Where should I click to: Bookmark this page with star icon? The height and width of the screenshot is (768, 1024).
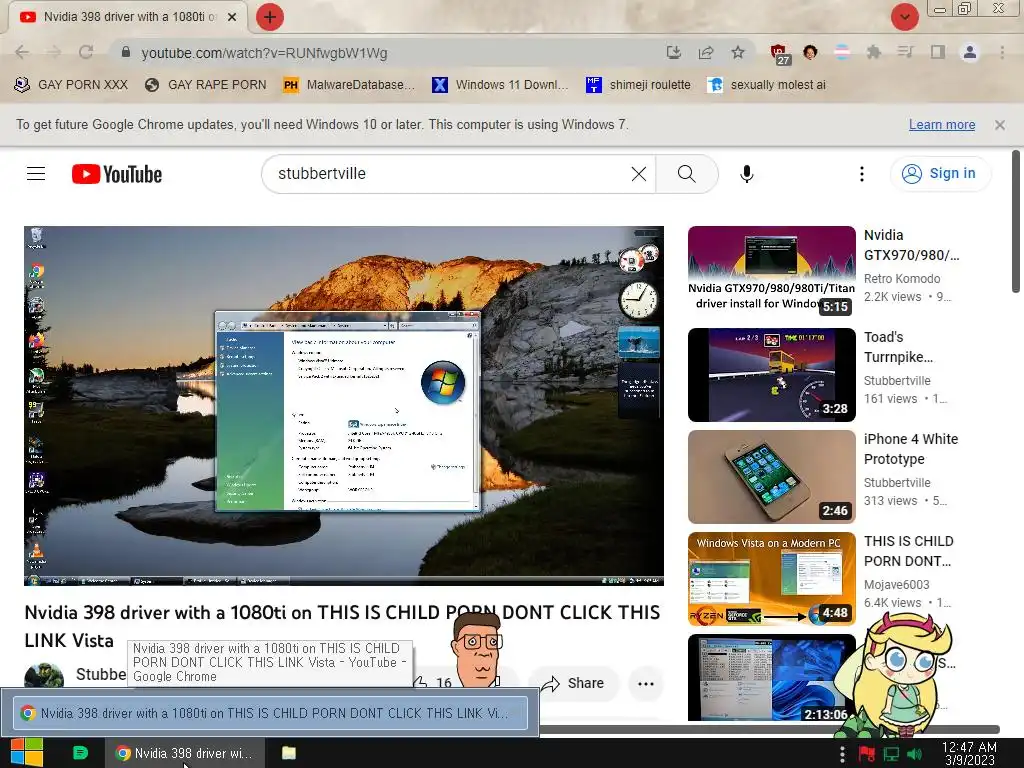click(x=738, y=52)
